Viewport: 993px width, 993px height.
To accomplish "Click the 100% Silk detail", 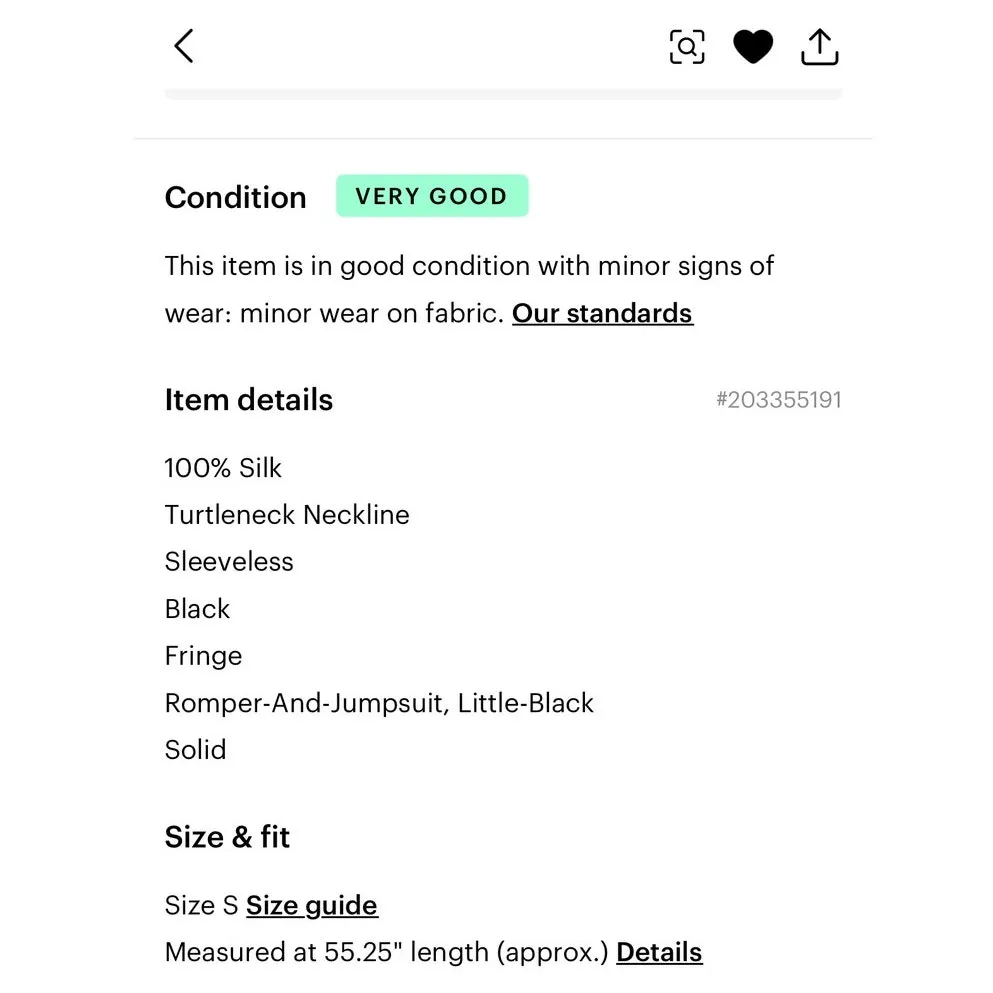I will click(223, 468).
